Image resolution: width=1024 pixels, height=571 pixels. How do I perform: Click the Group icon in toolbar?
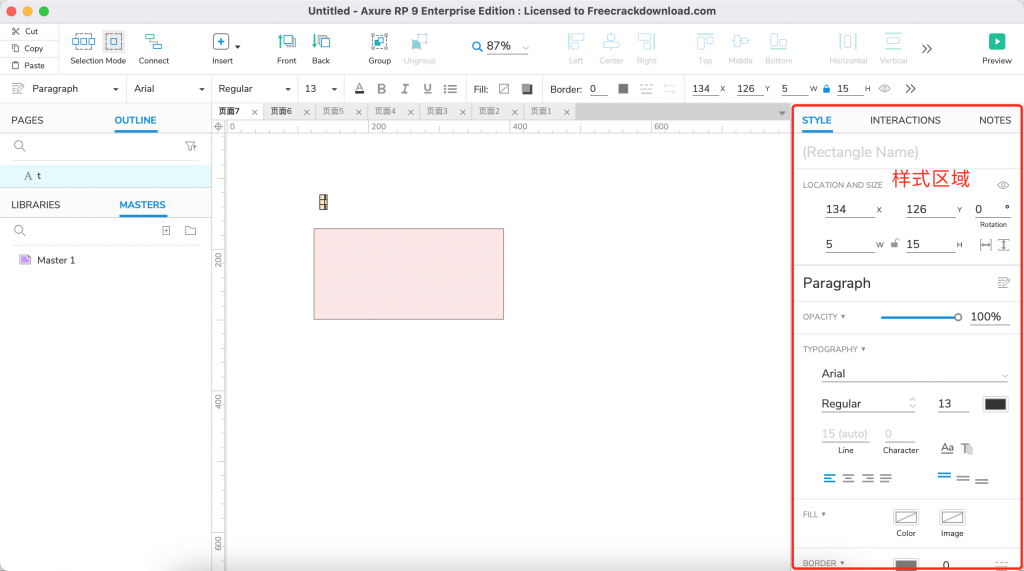379,42
